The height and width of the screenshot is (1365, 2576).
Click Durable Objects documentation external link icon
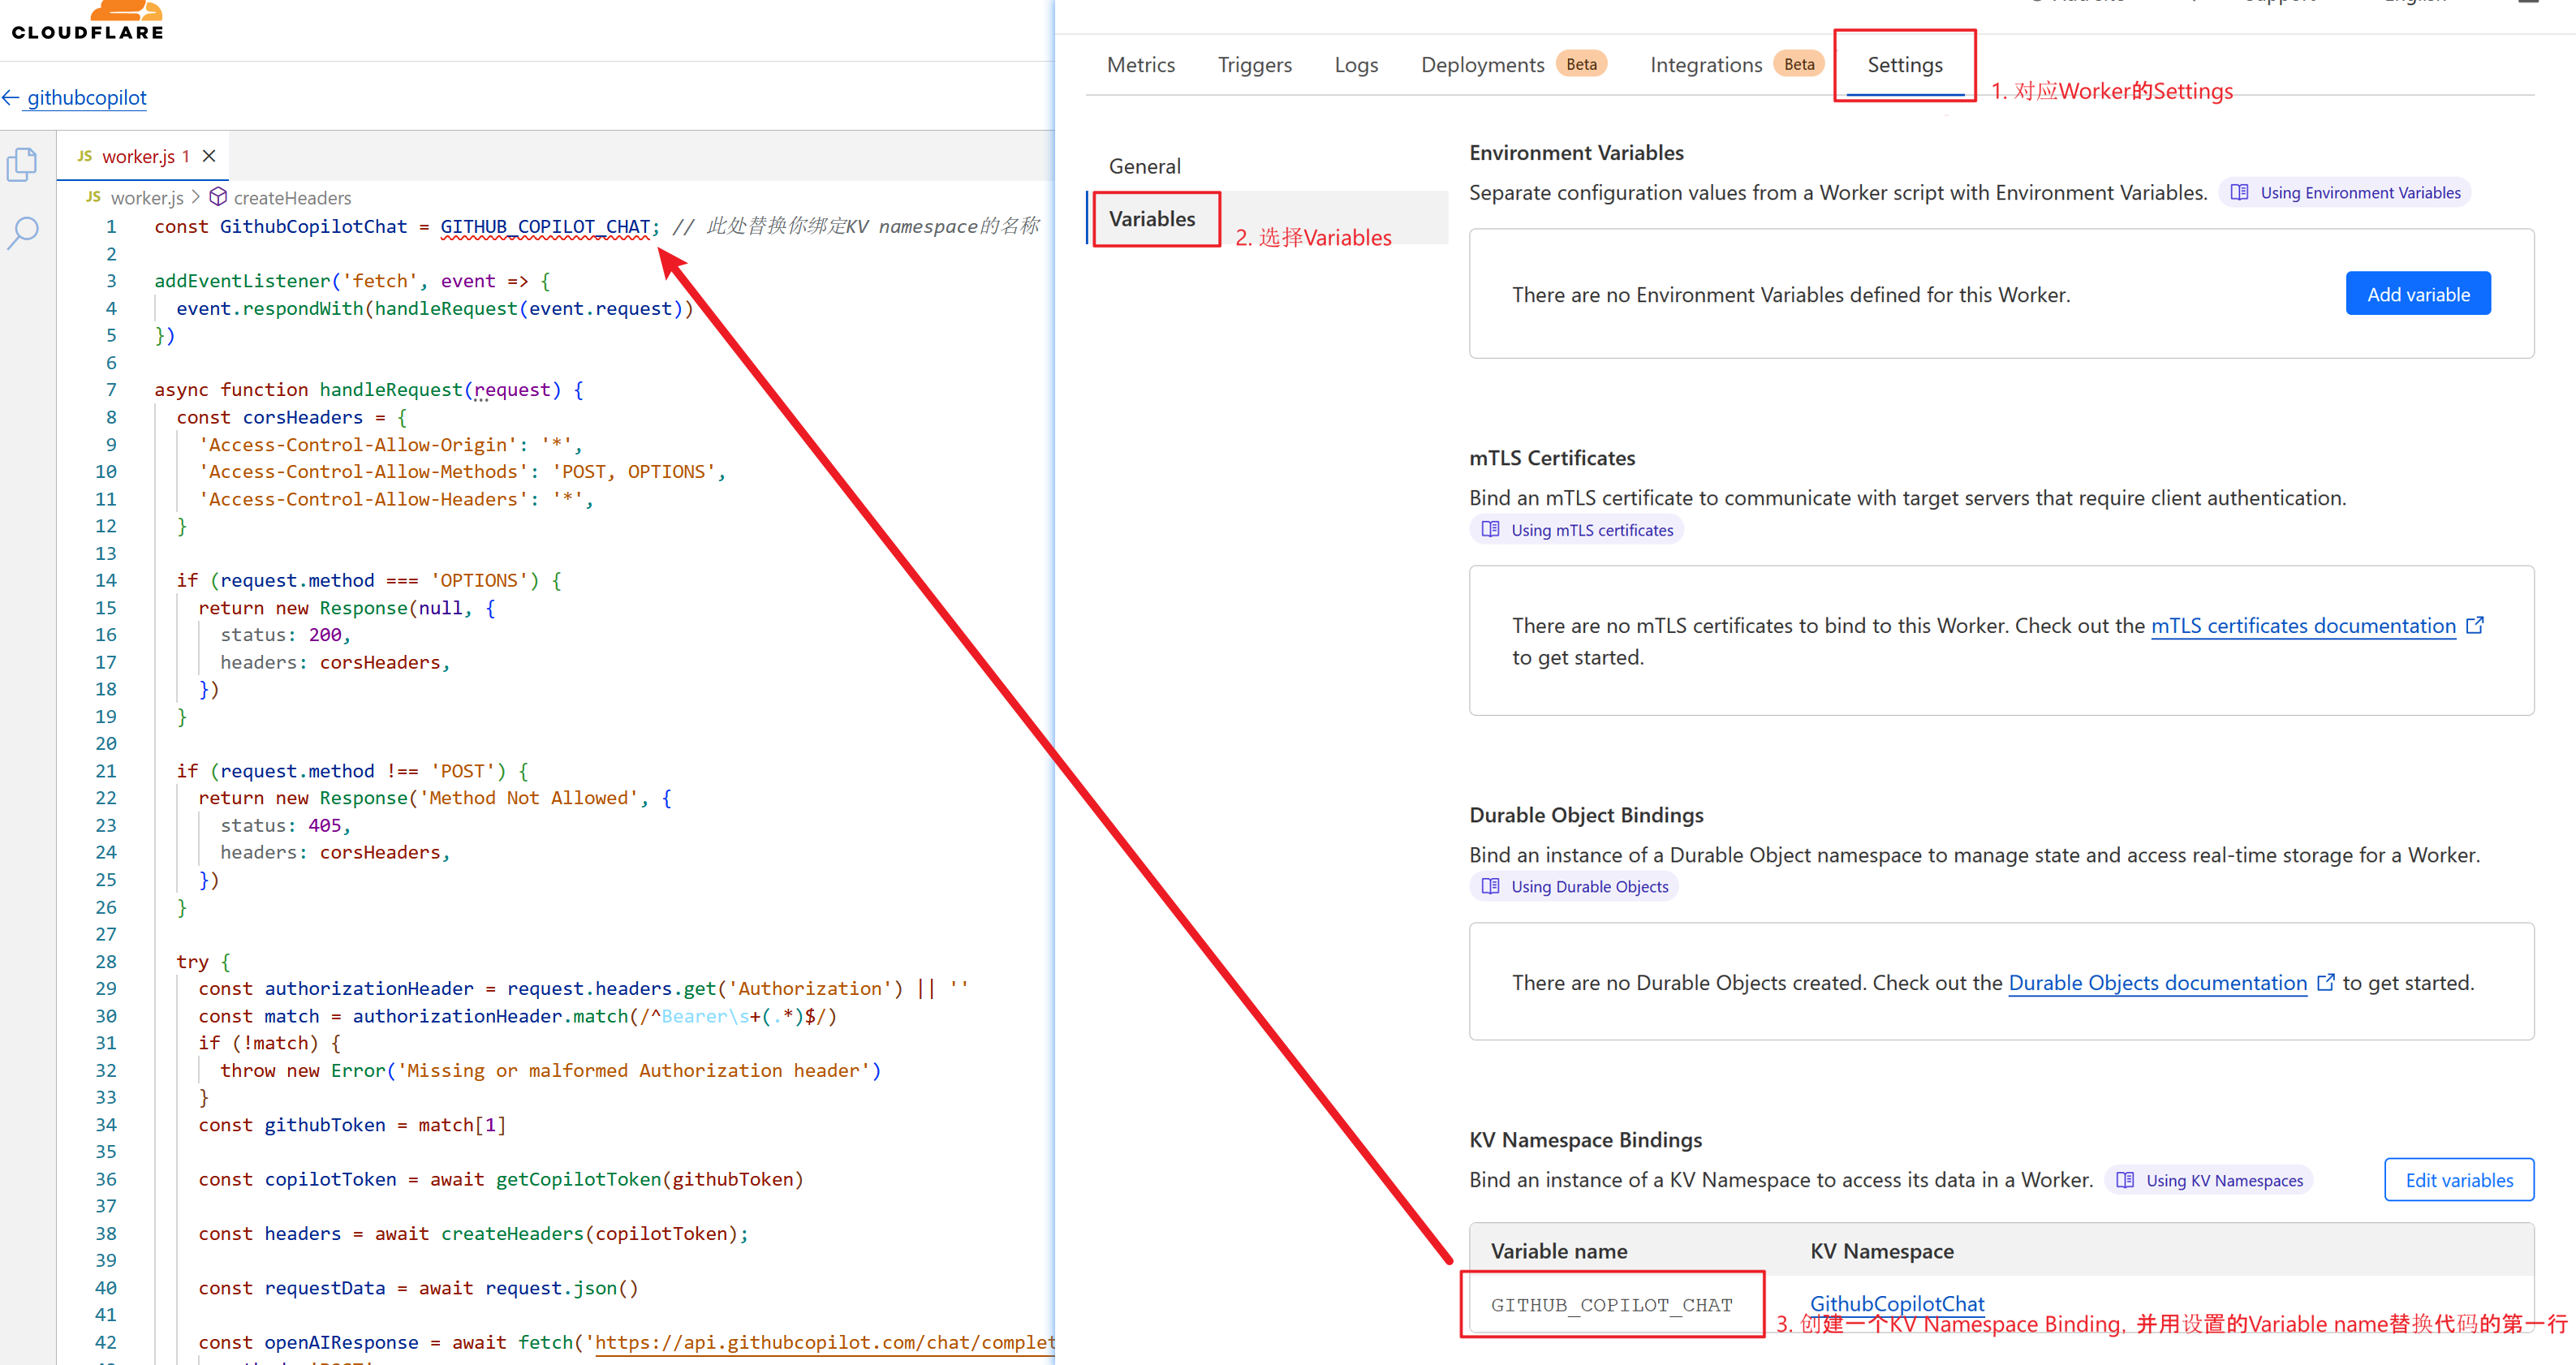point(2326,982)
